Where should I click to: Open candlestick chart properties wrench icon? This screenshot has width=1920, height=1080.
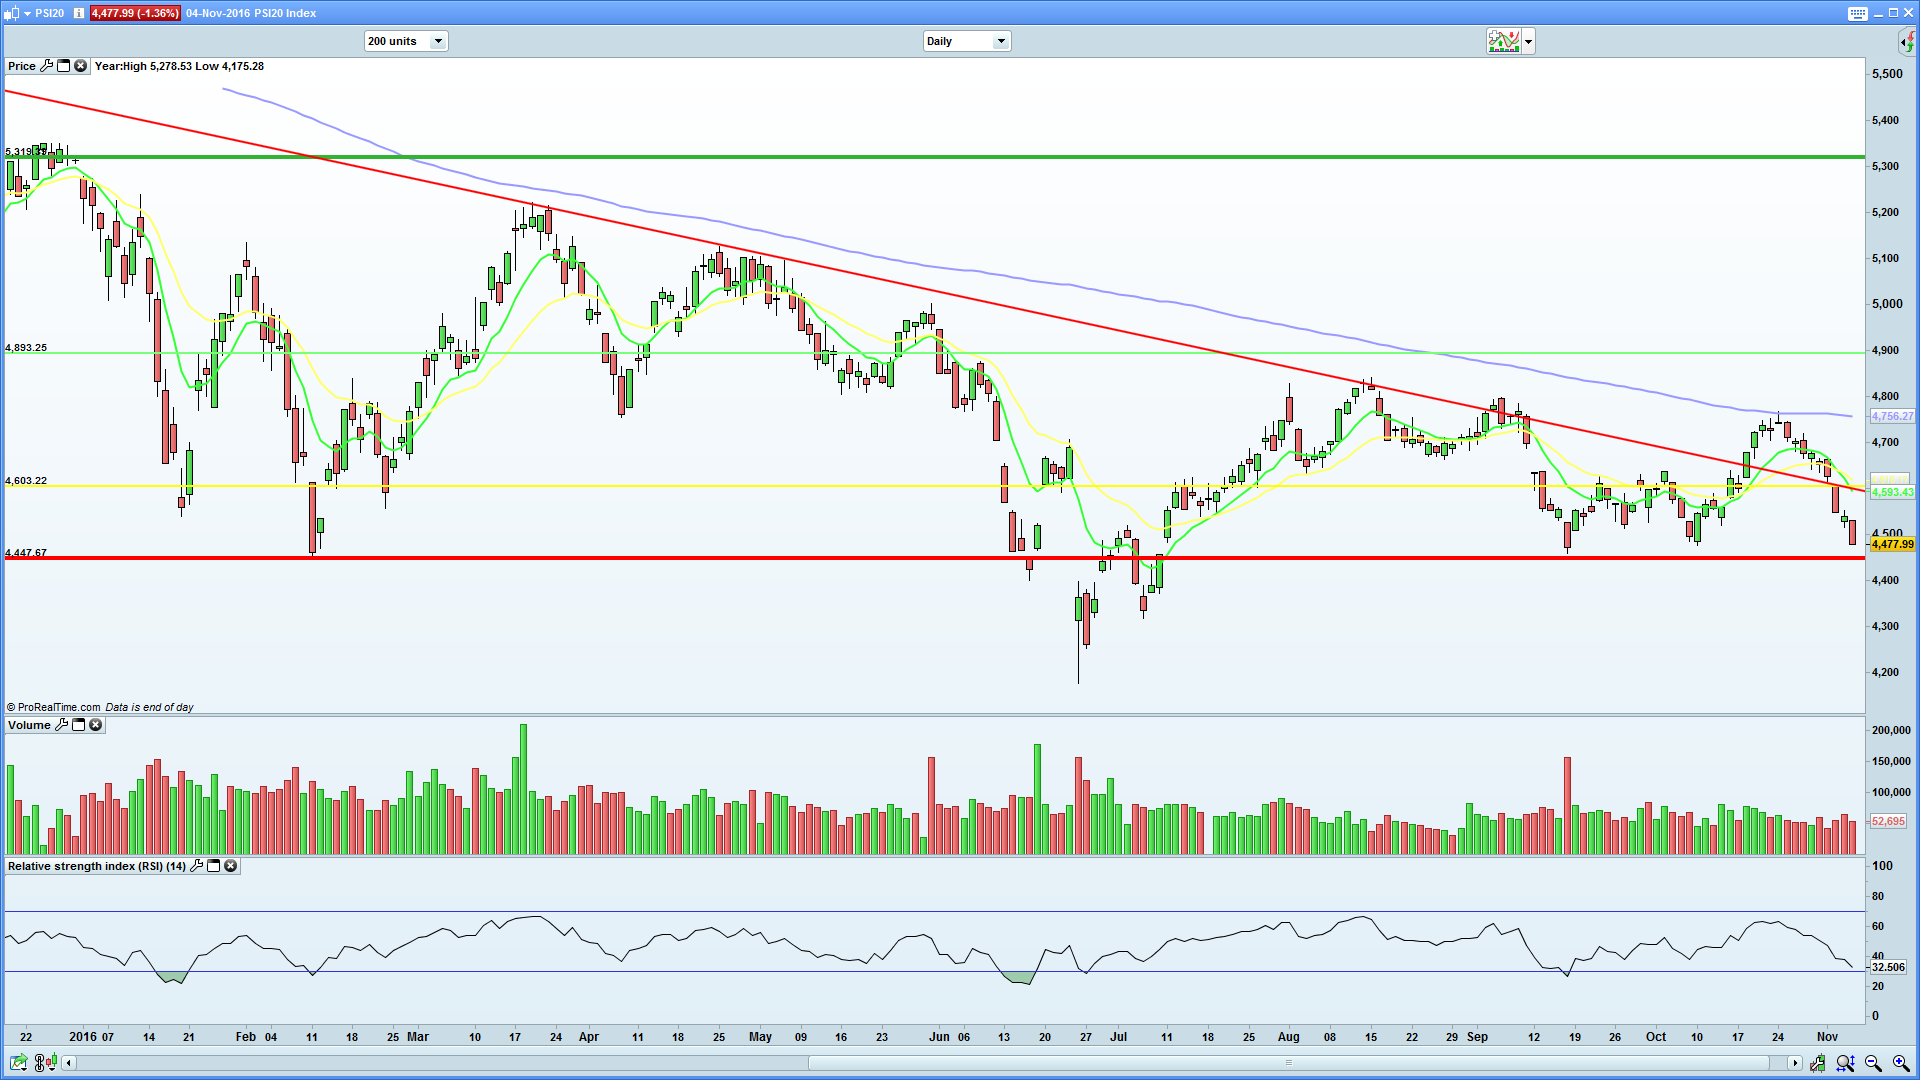1819,1063
